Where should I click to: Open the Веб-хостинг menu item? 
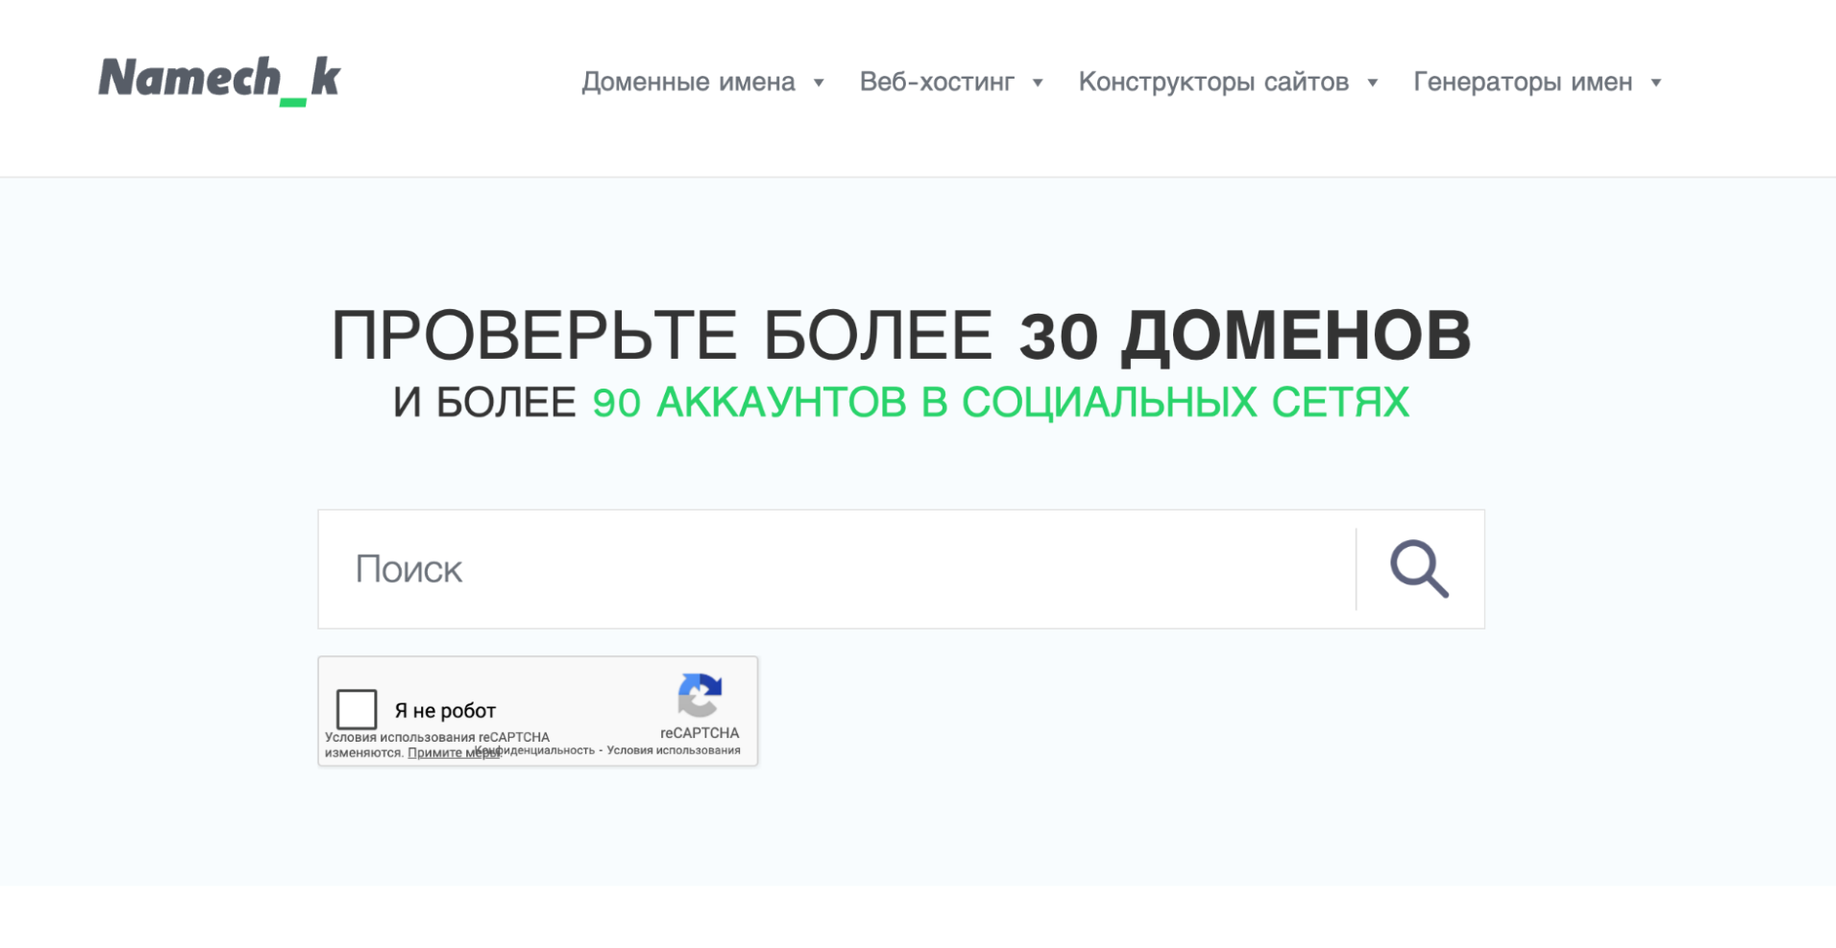[937, 82]
